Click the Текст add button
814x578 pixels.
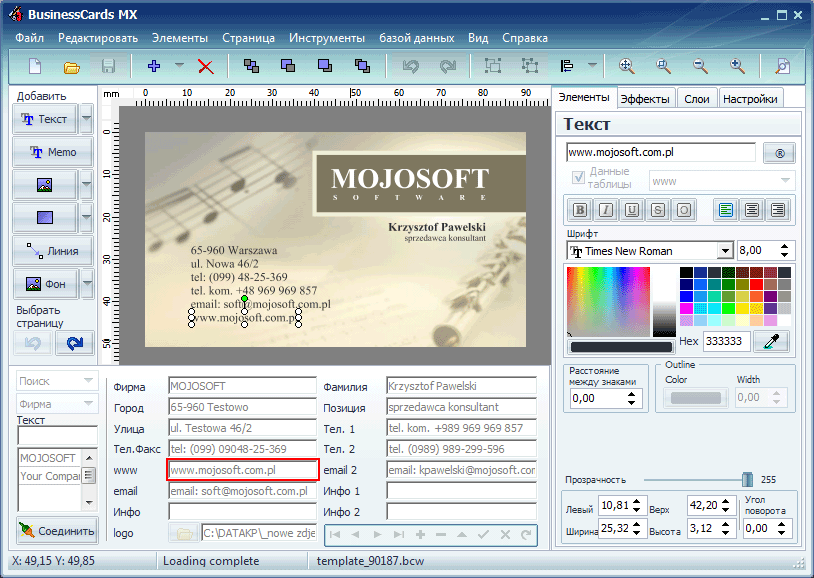(x=45, y=119)
